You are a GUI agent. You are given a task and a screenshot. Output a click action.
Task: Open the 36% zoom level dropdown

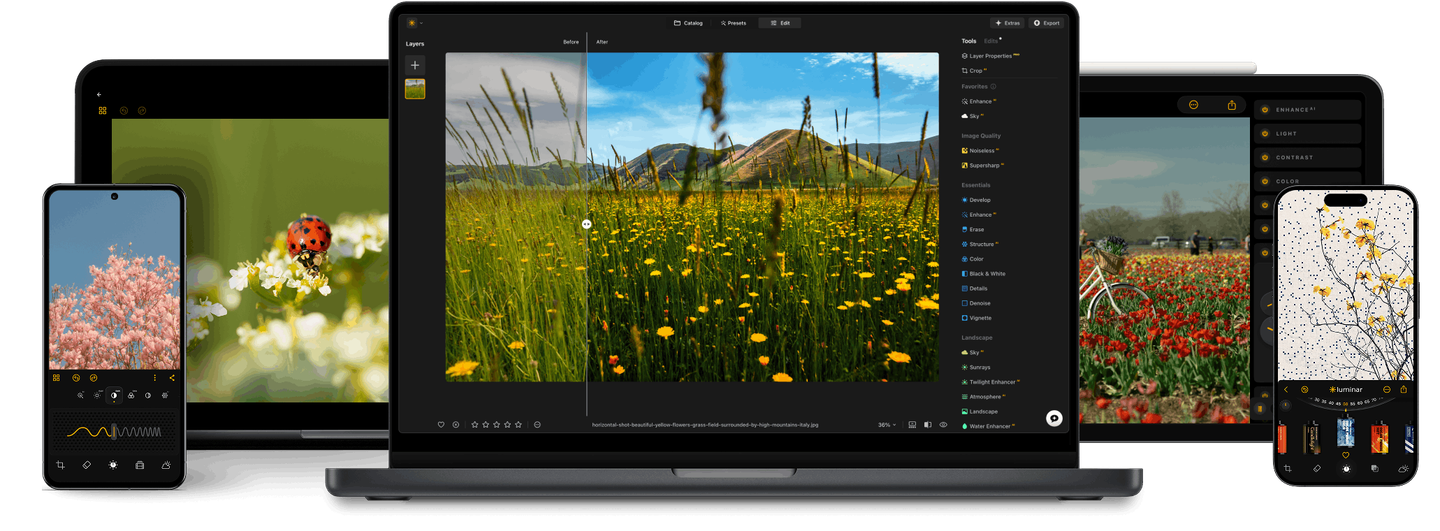(887, 425)
